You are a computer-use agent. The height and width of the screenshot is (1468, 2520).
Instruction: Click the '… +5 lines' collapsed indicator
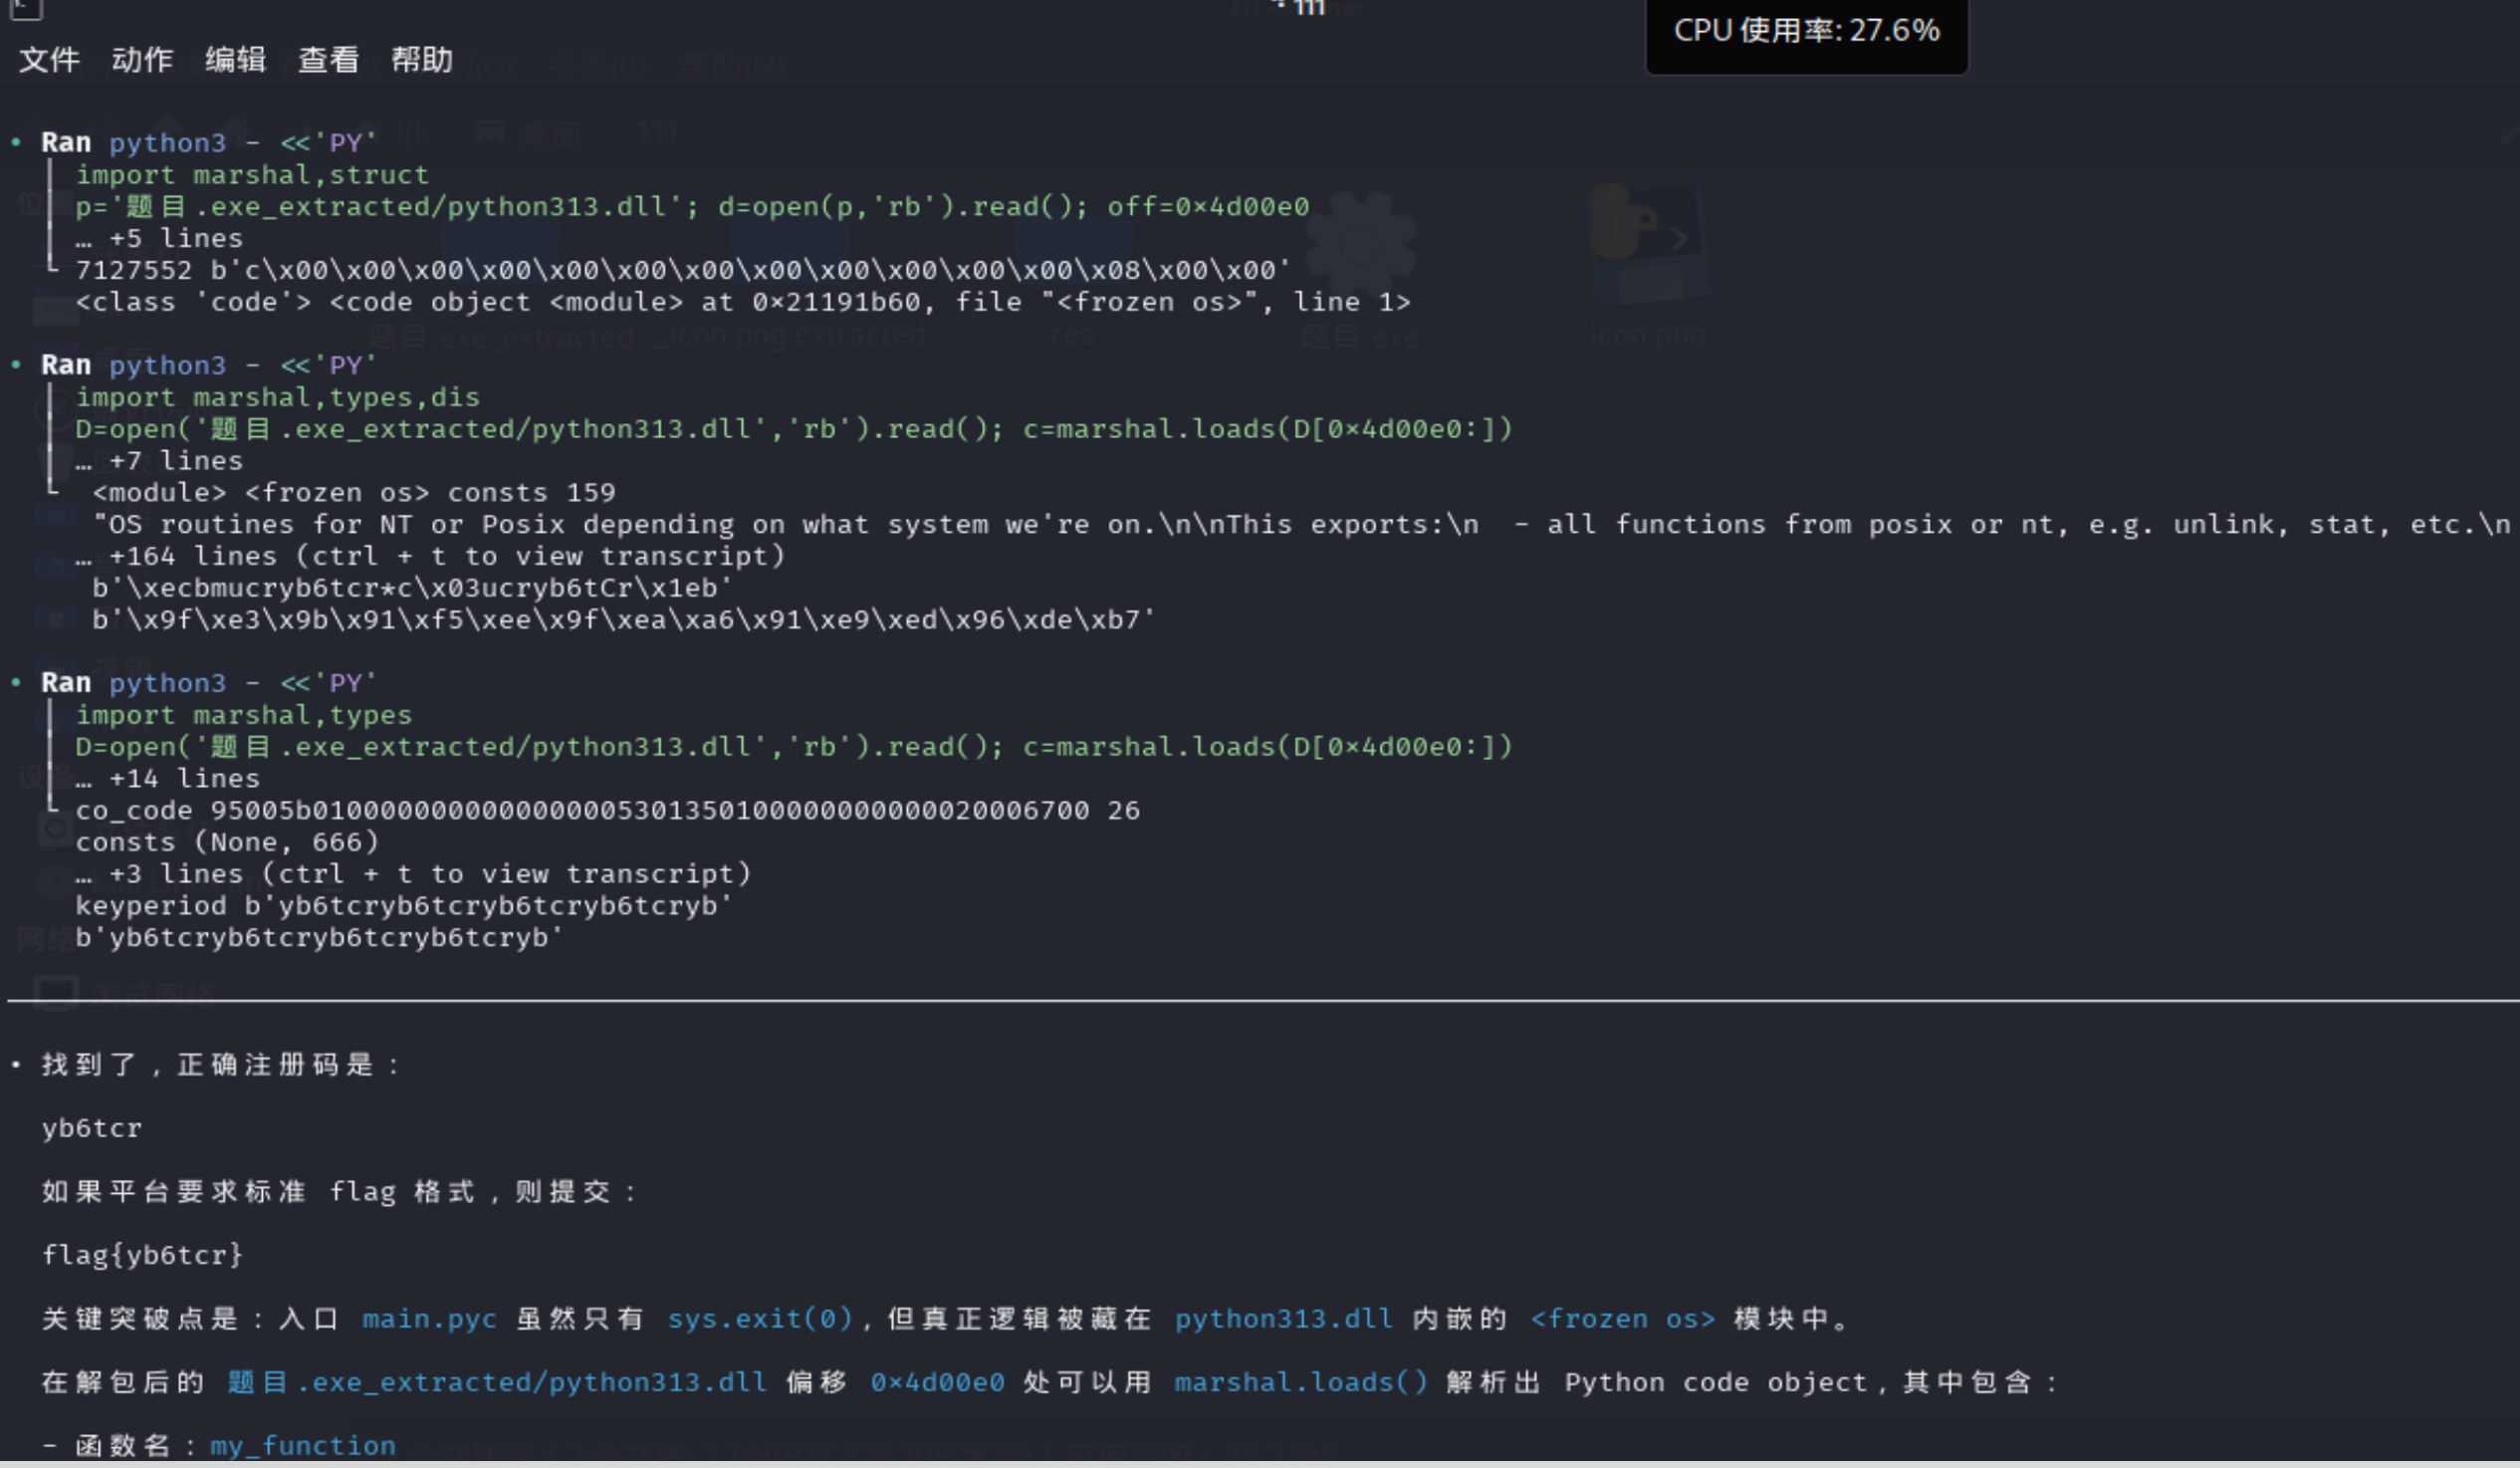tap(159, 239)
